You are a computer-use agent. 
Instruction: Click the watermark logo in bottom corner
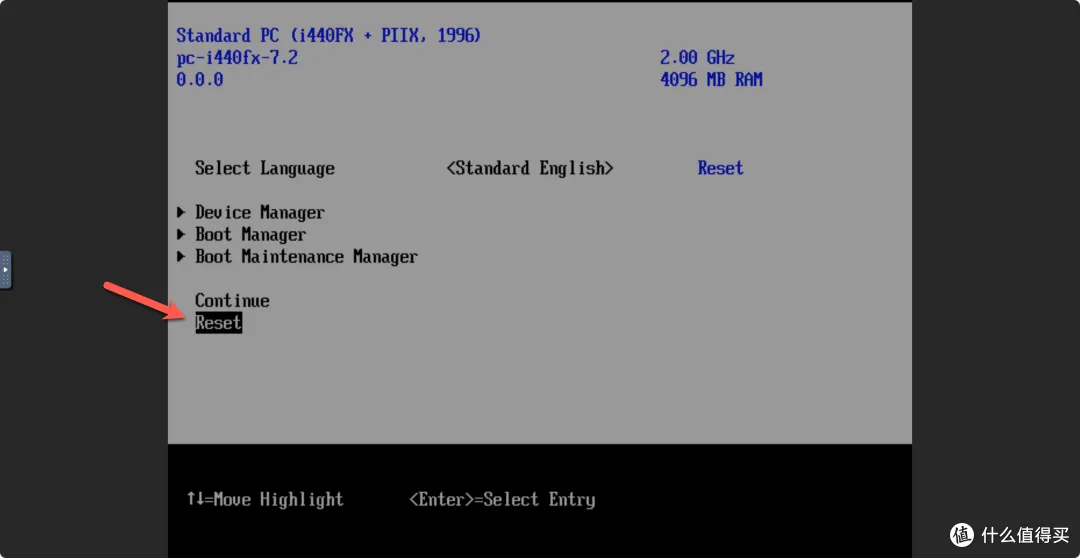pos(962,533)
